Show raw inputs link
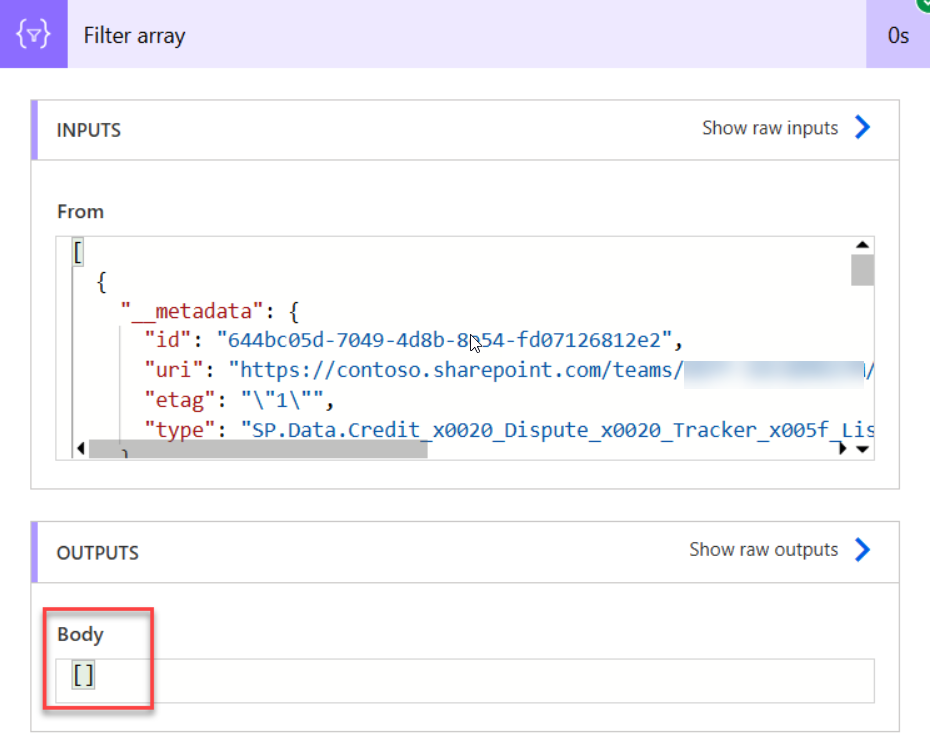Viewport: 930px width, 739px height. point(770,128)
